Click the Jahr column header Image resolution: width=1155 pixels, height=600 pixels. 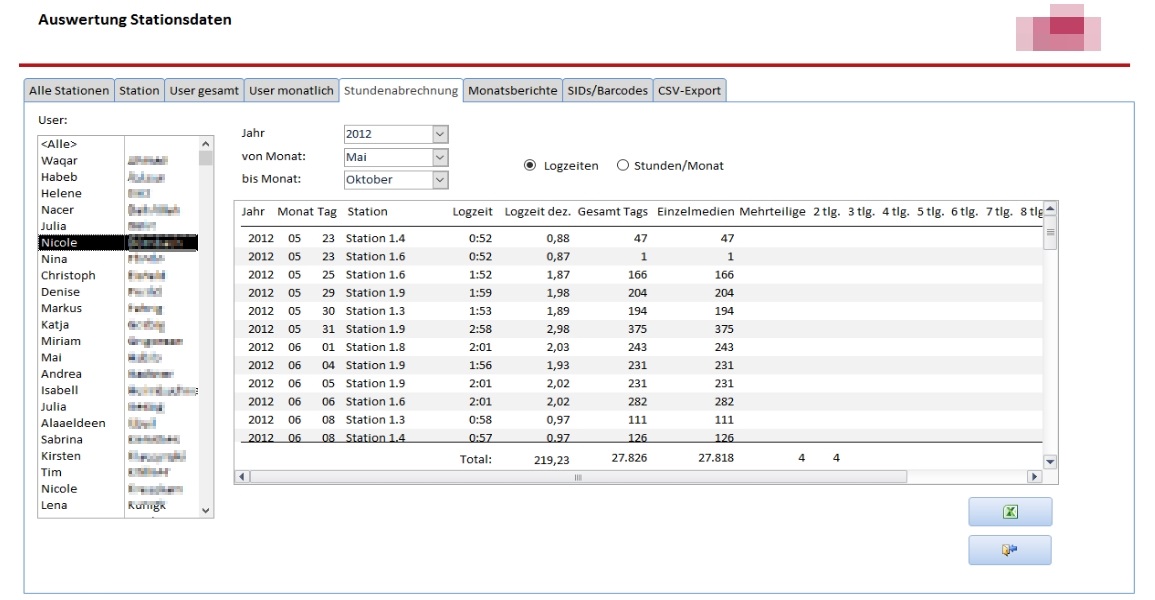pos(253,212)
